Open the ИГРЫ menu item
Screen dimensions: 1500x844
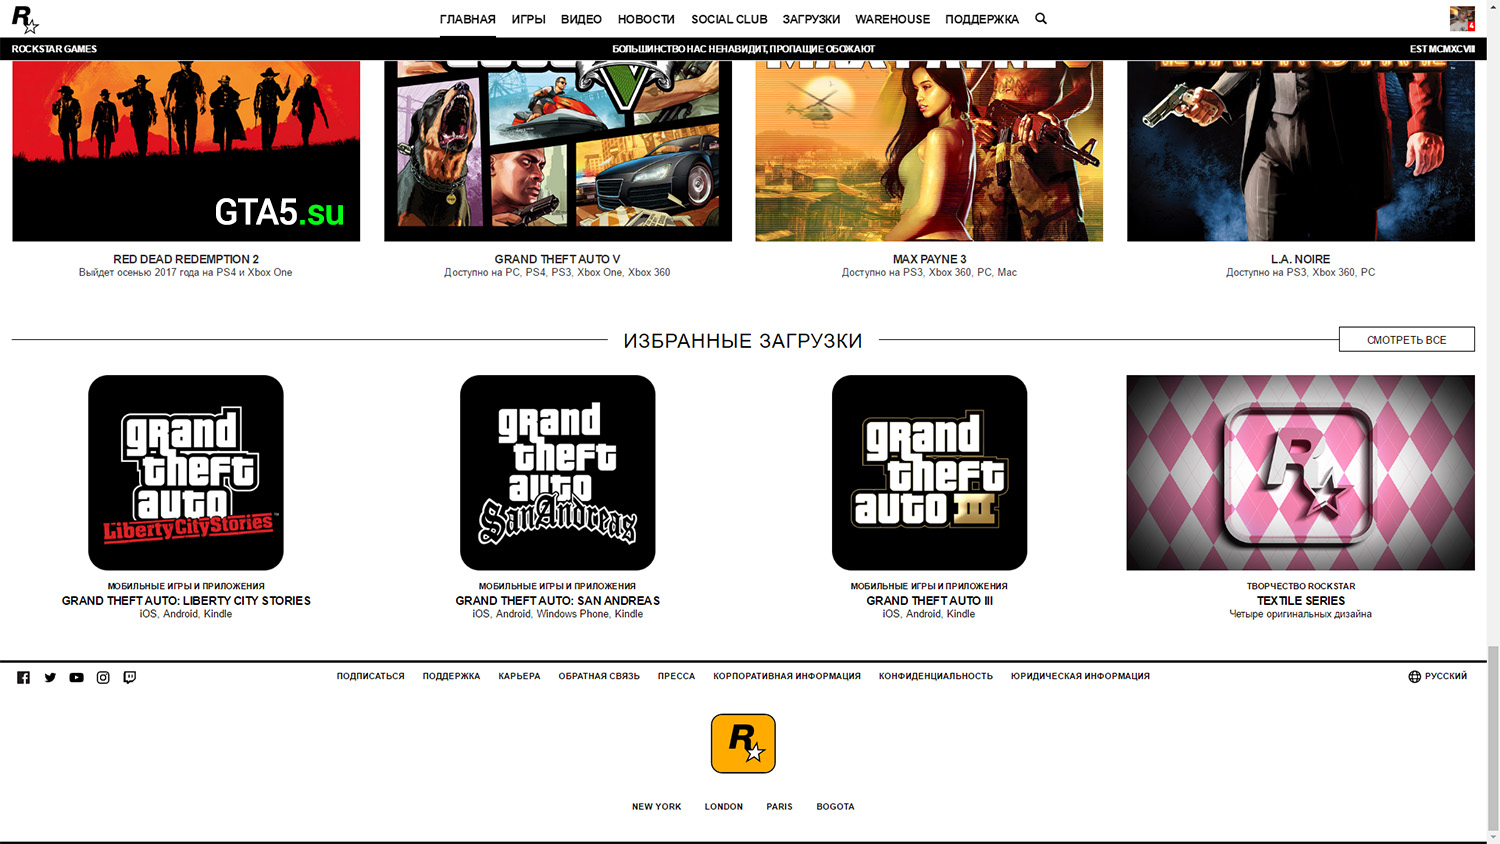[528, 19]
